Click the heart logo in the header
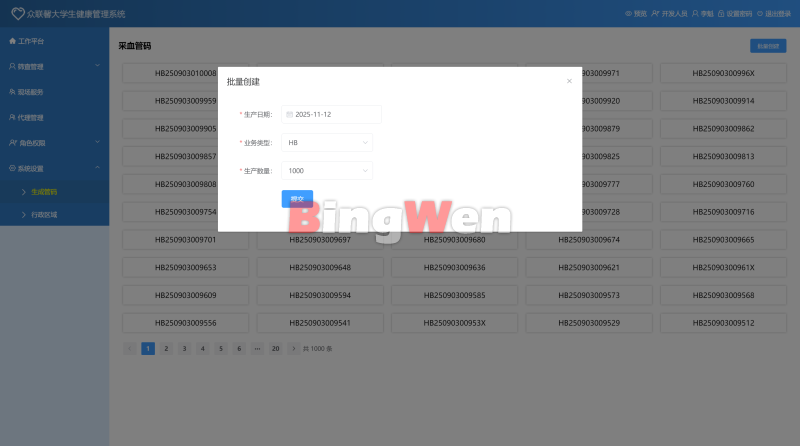The width and height of the screenshot is (800, 446). click(x=16, y=14)
